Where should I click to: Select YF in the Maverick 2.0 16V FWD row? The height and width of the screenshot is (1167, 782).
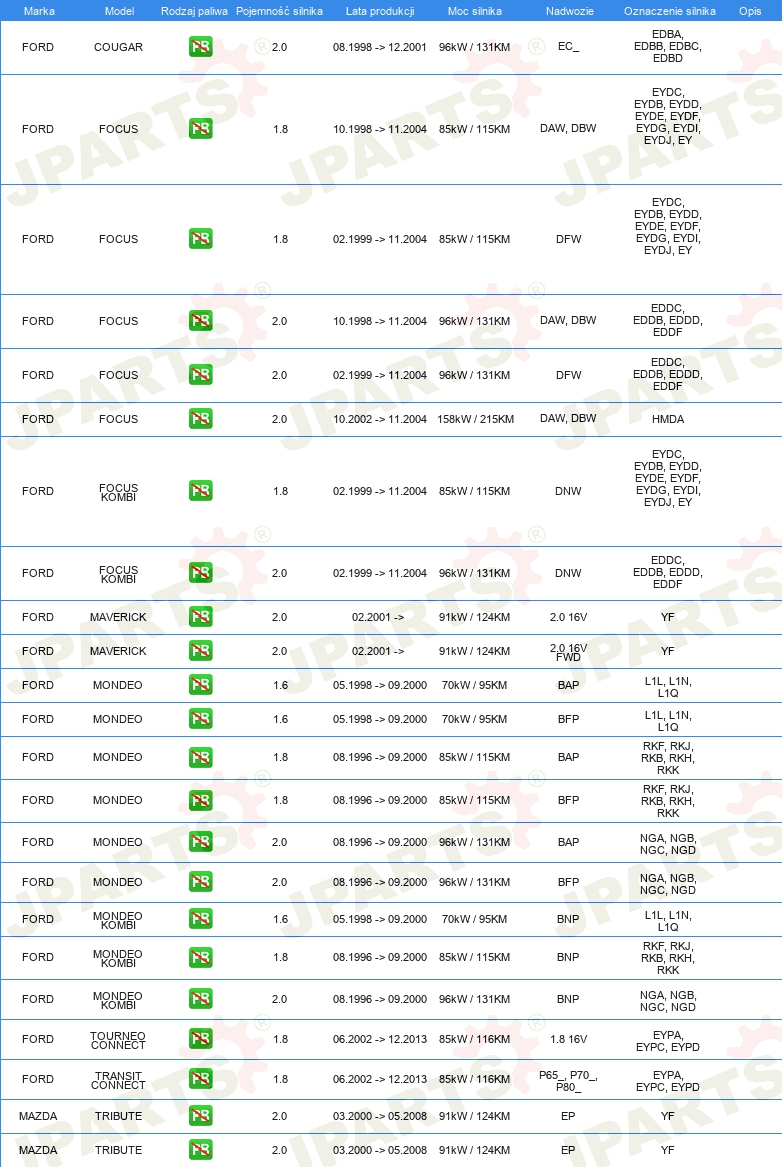[667, 651]
